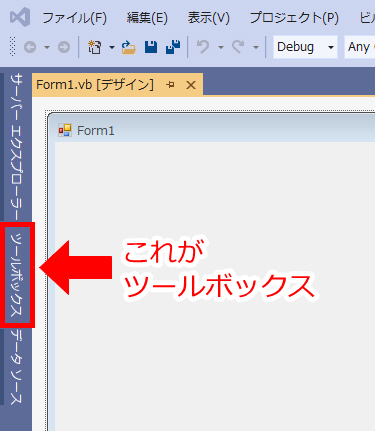Click the open file folder icon
The width and height of the screenshot is (375, 431).
pyautogui.click(x=129, y=47)
